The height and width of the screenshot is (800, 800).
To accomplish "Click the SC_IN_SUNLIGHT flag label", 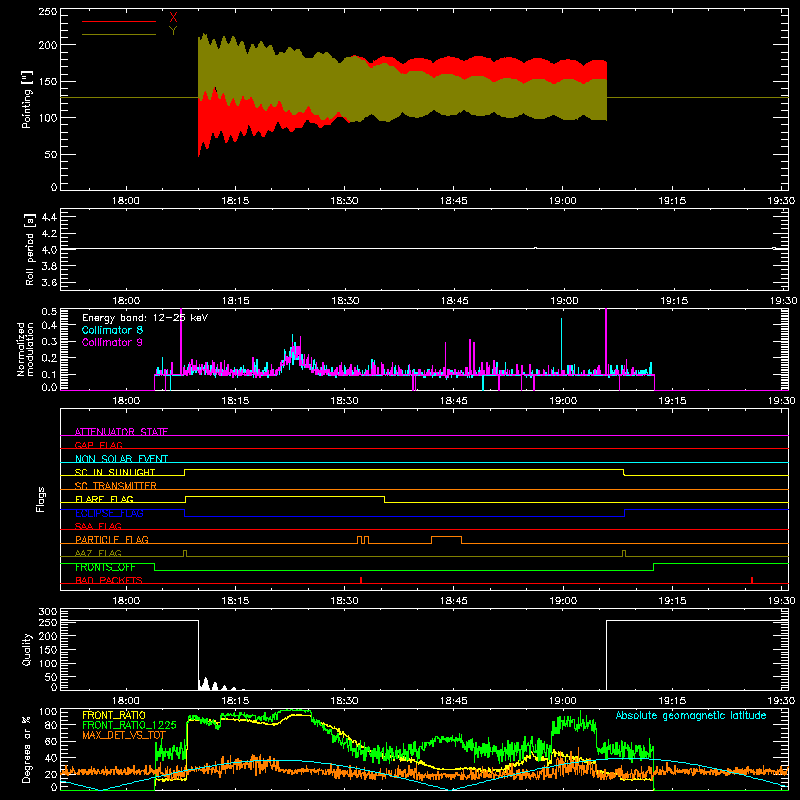I will (115, 472).
